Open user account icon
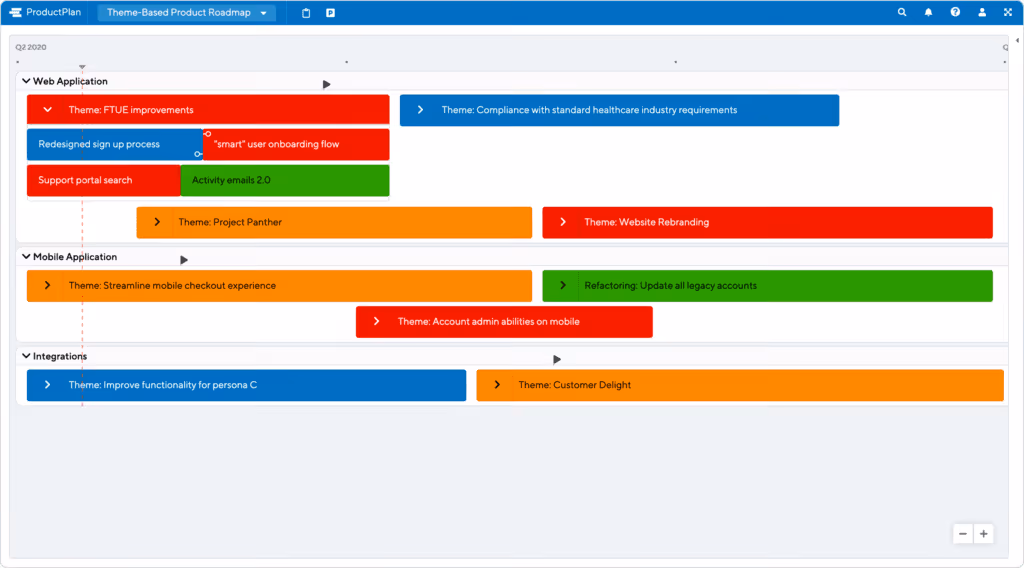This screenshot has height=568, width=1024. coord(982,12)
